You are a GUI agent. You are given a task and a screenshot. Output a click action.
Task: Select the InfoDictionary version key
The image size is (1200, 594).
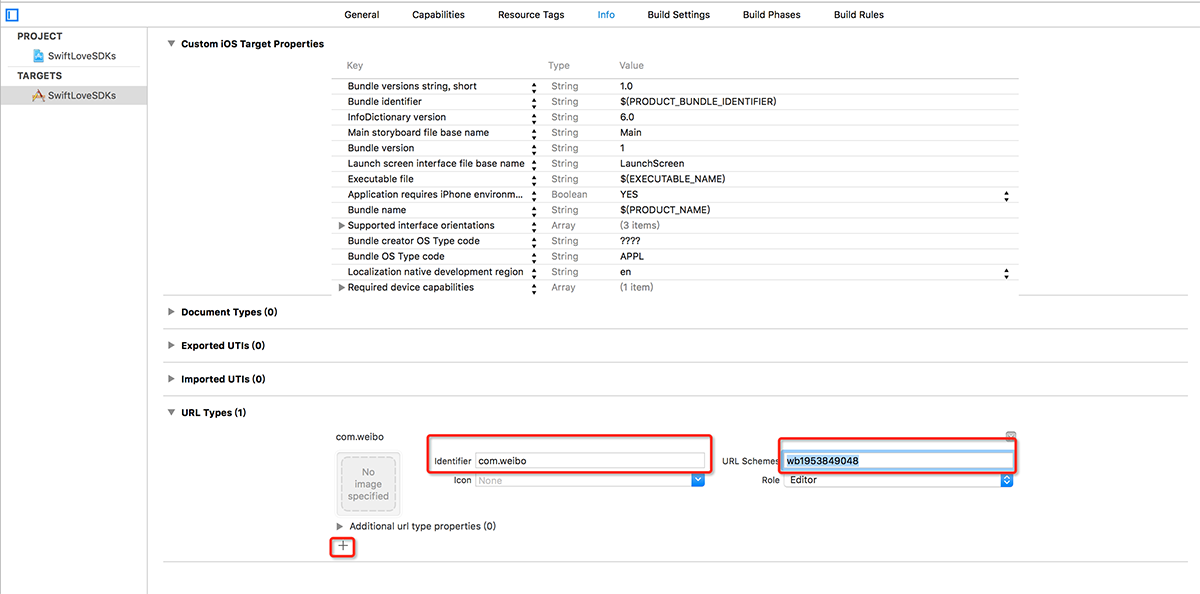[x=397, y=117]
